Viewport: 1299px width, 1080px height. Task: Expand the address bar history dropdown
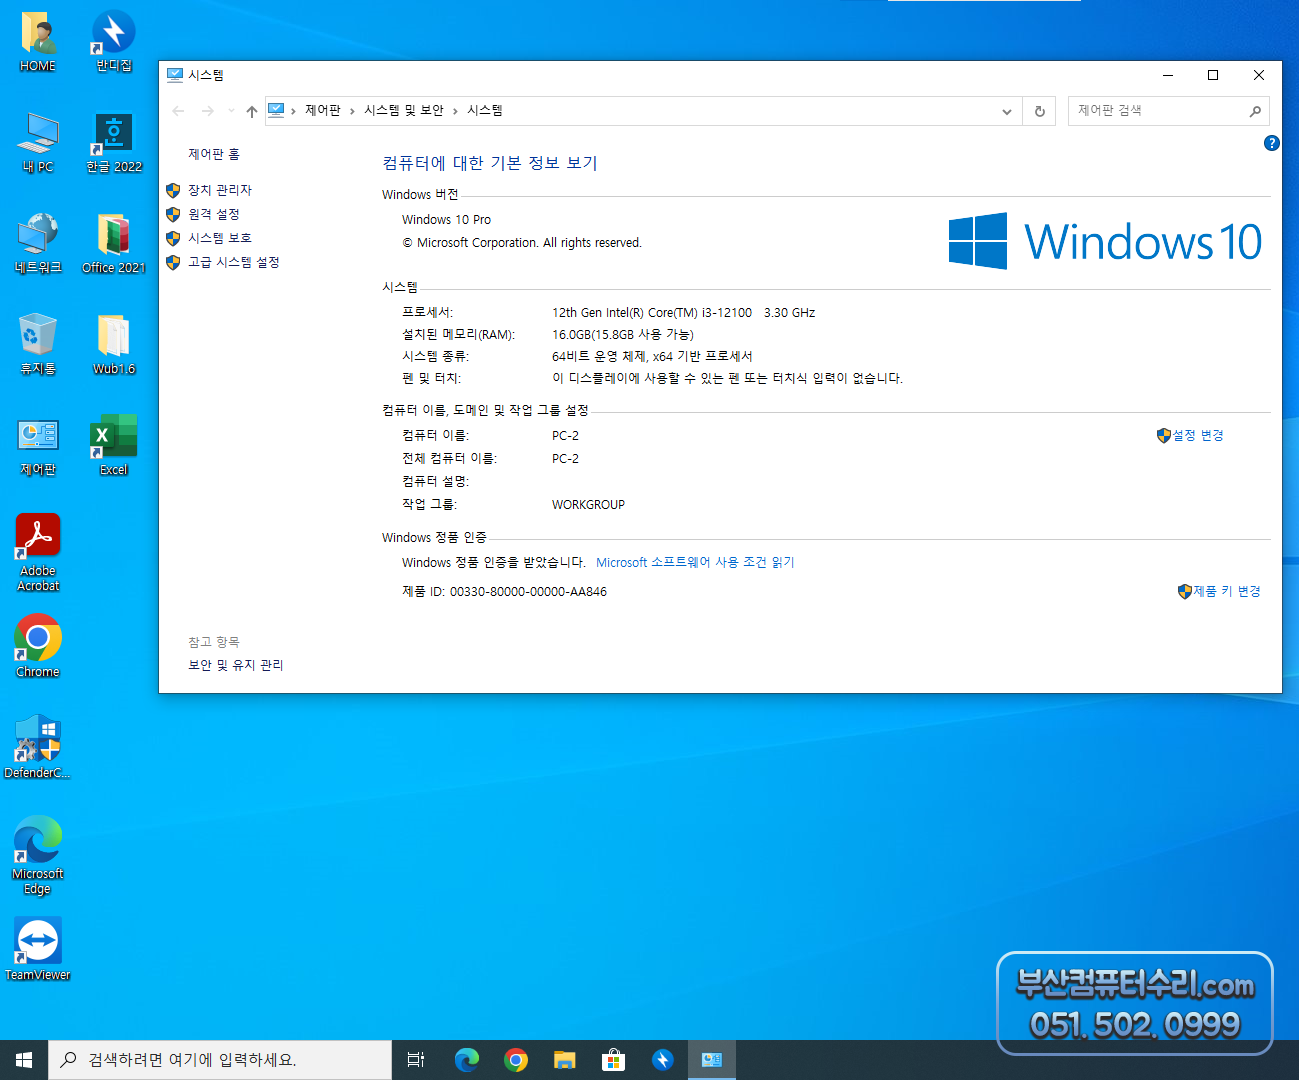click(1007, 111)
